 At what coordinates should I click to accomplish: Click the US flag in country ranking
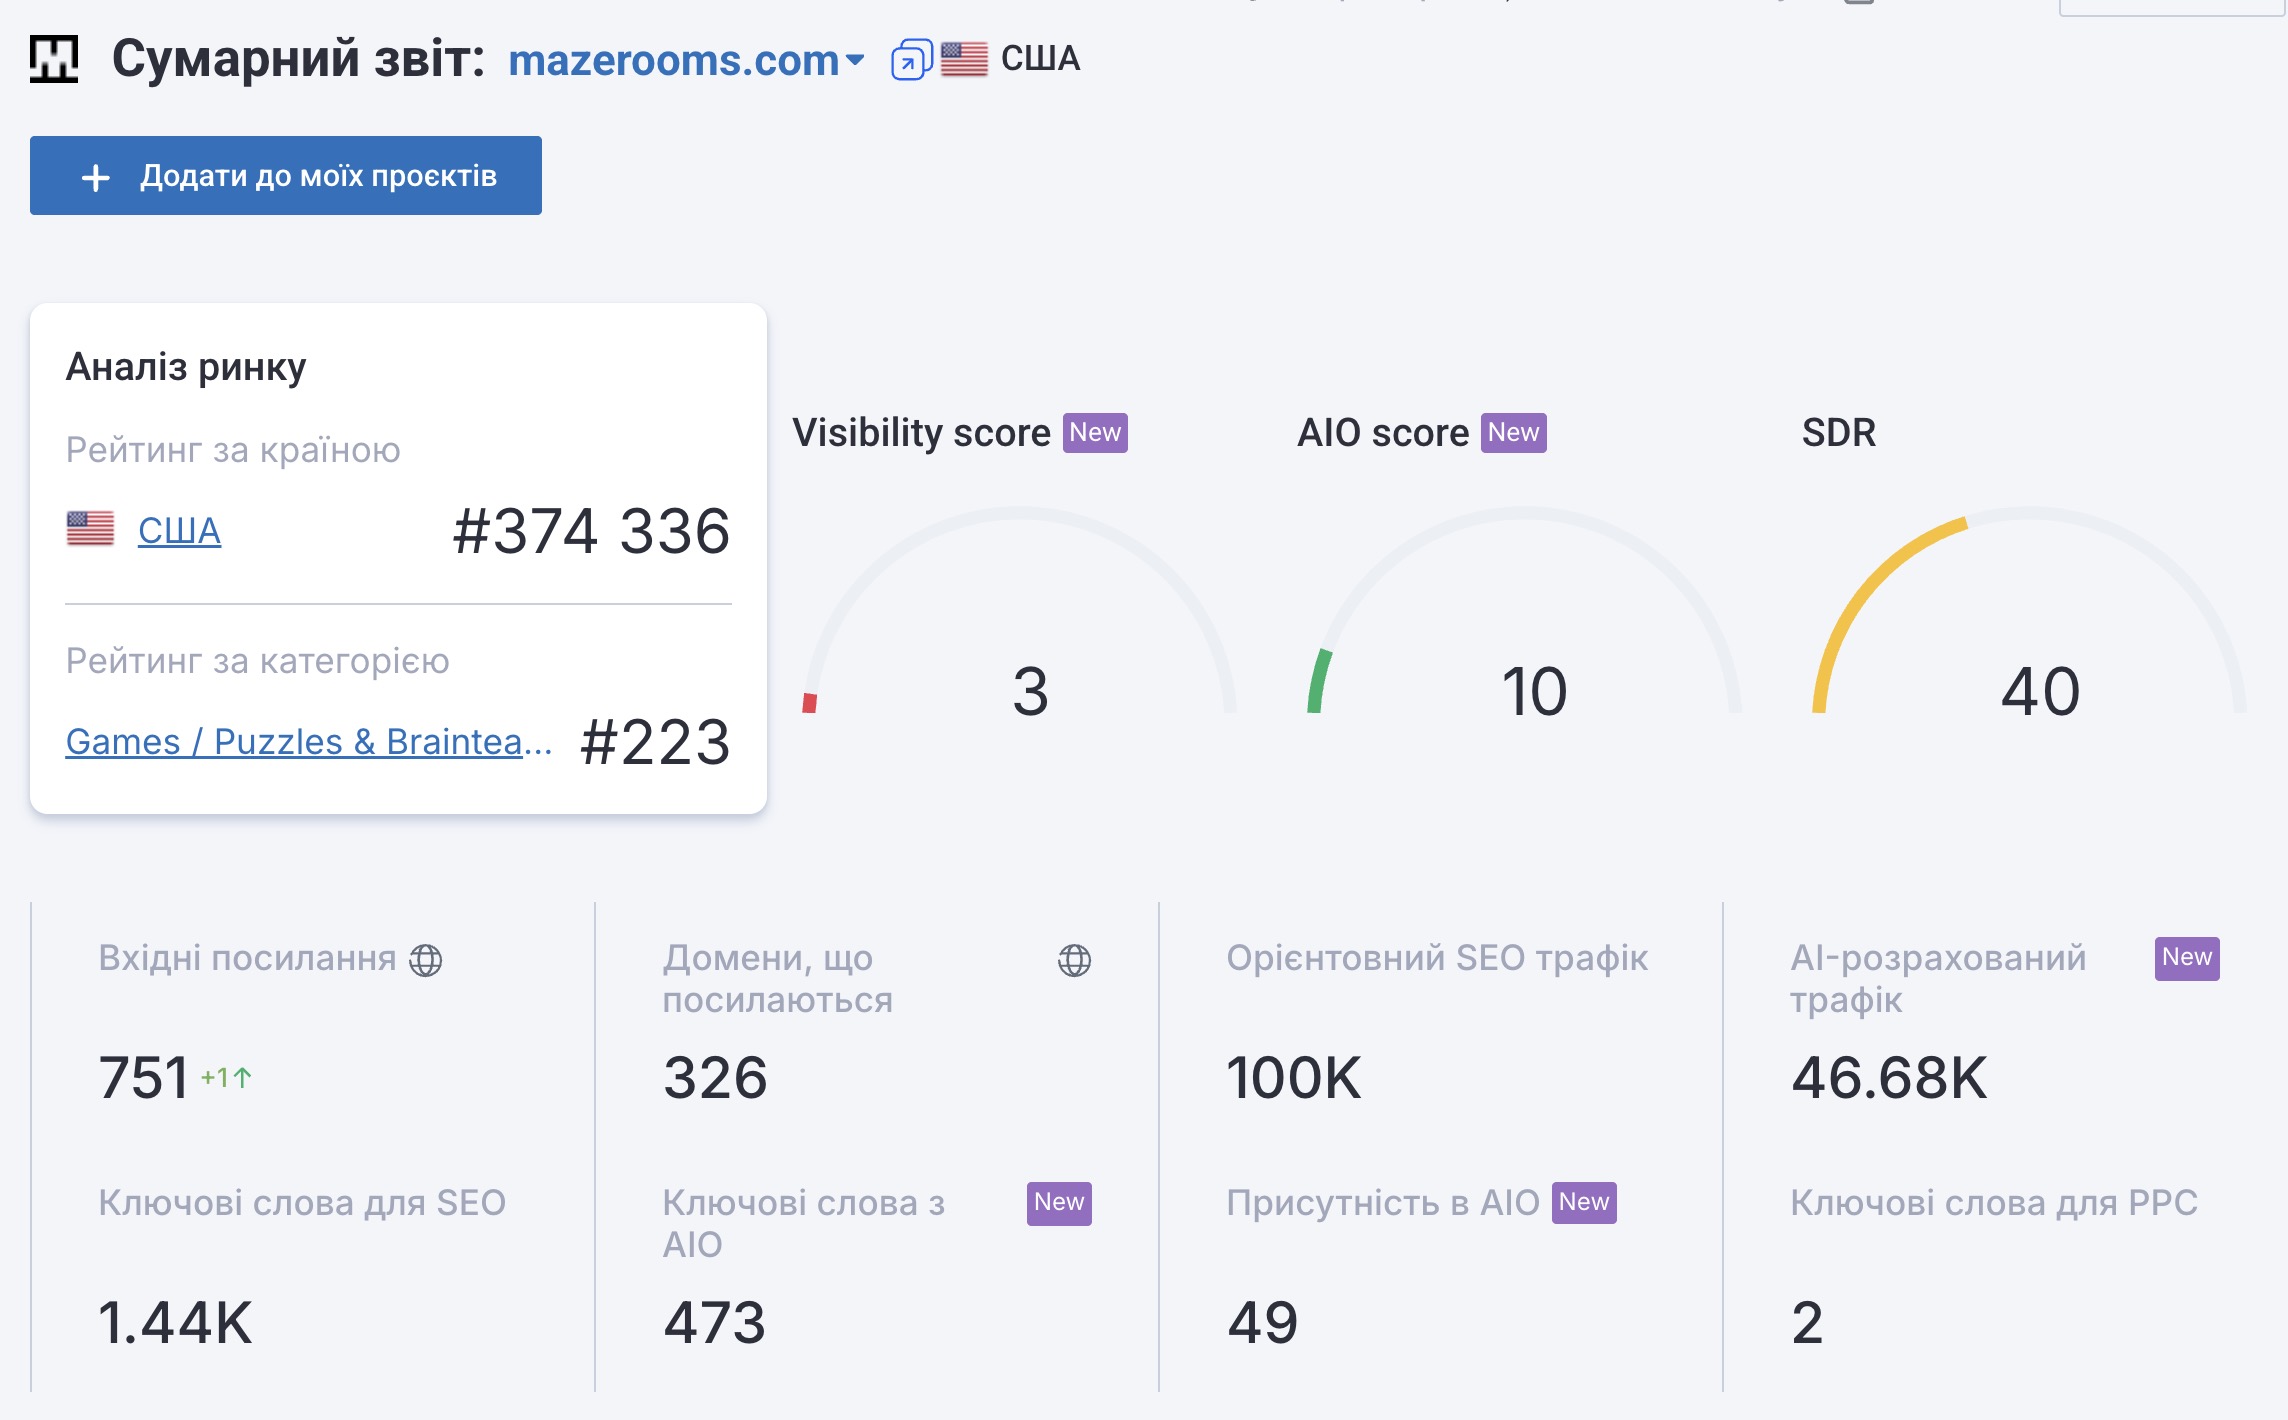pos(90,529)
